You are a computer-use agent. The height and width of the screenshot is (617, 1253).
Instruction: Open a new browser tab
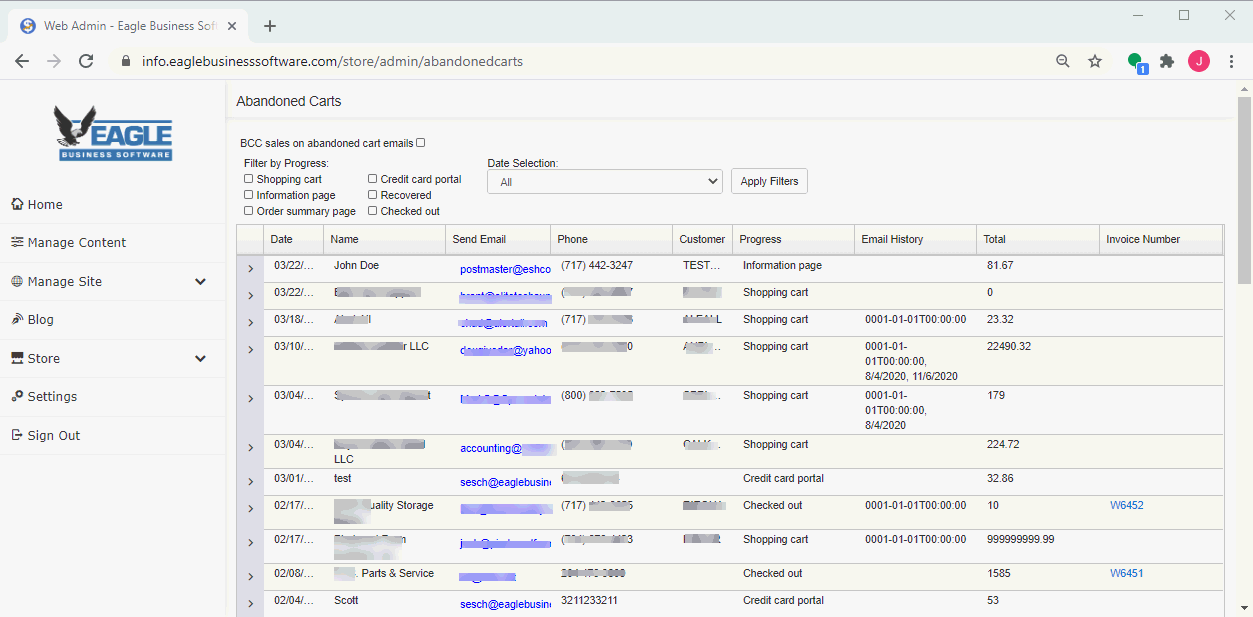point(270,26)
